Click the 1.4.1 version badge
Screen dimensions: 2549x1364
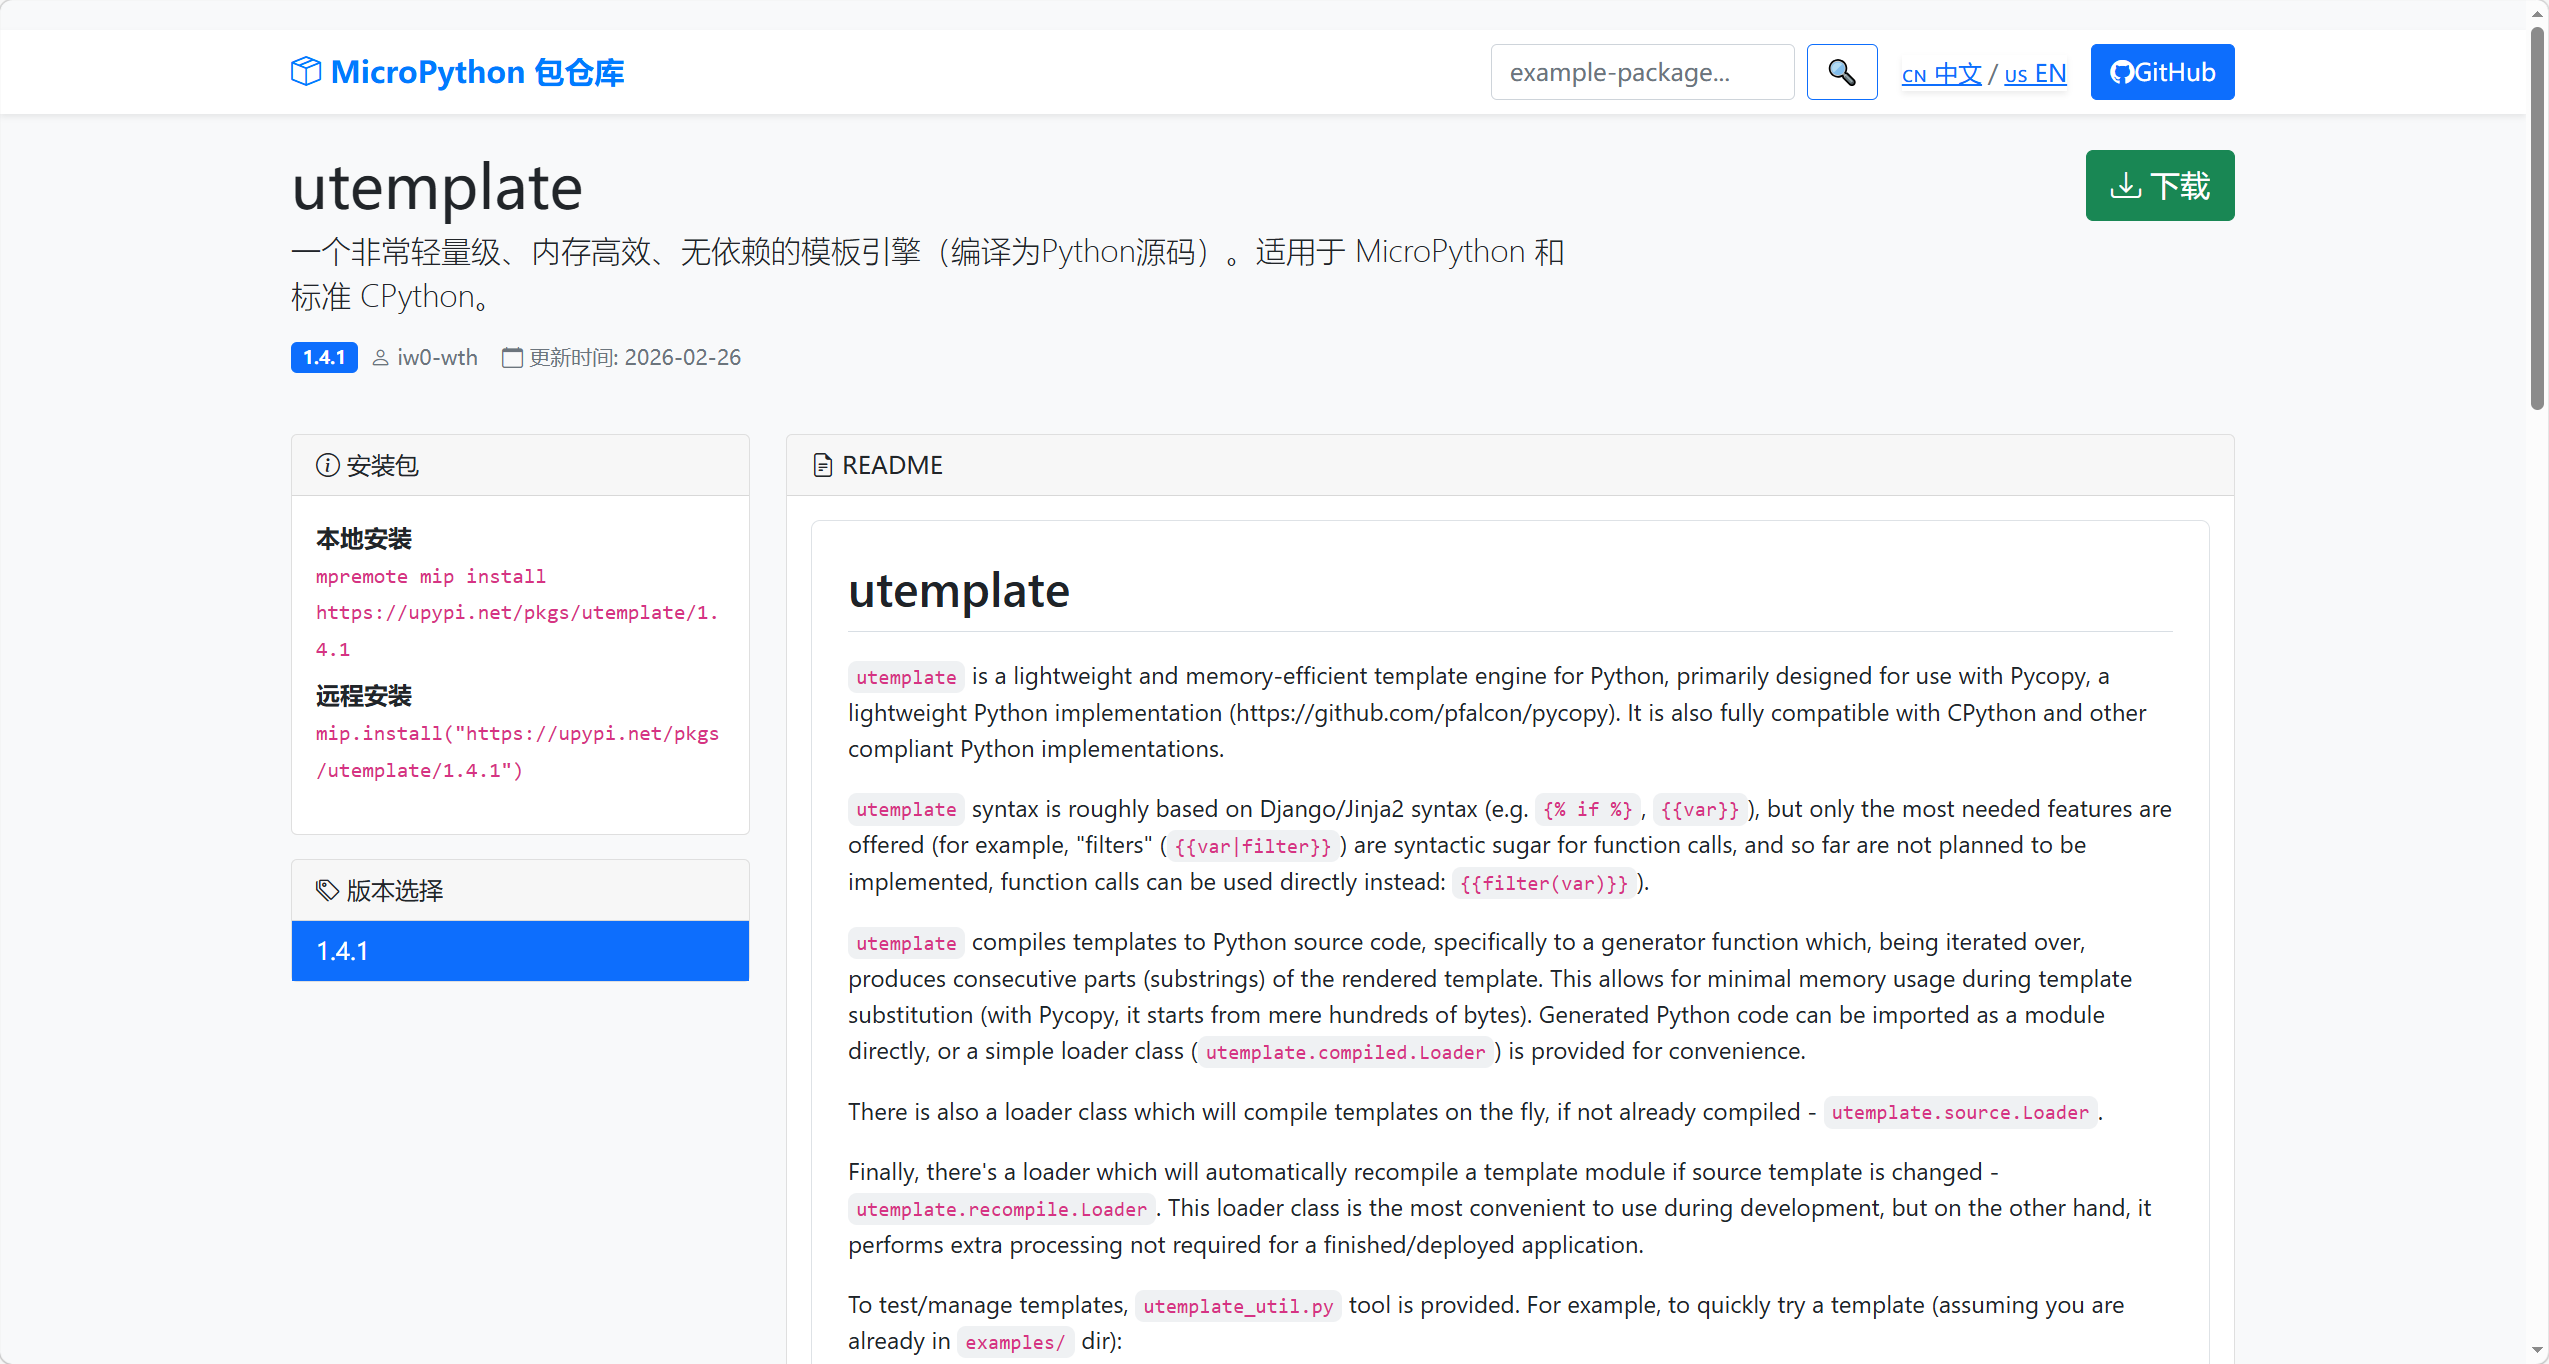pyautogui.click(x=324, y=357)
